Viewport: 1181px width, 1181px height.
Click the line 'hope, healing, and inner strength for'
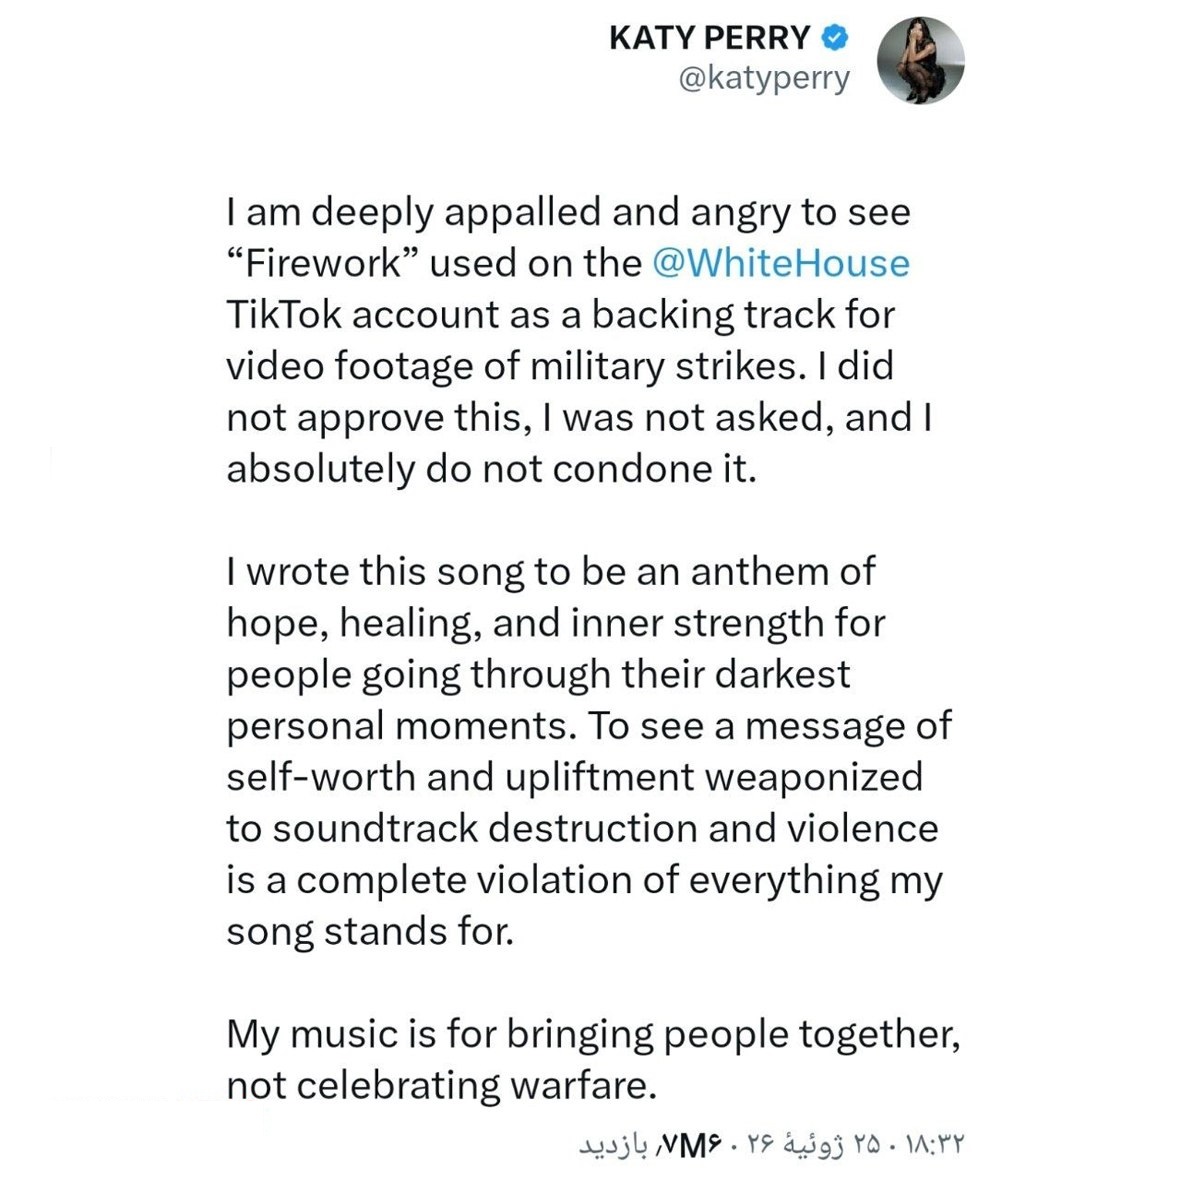[x=556, y=623]
